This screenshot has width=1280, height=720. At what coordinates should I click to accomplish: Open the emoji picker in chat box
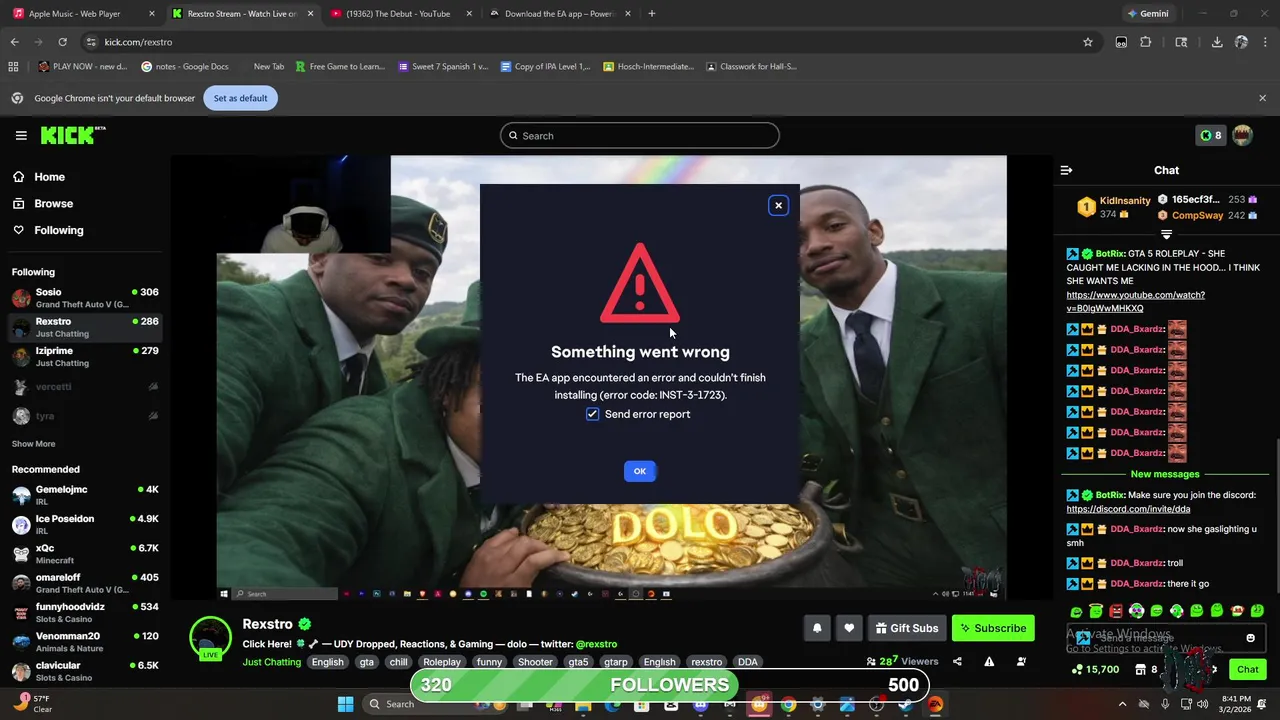tap(1250, 638)
